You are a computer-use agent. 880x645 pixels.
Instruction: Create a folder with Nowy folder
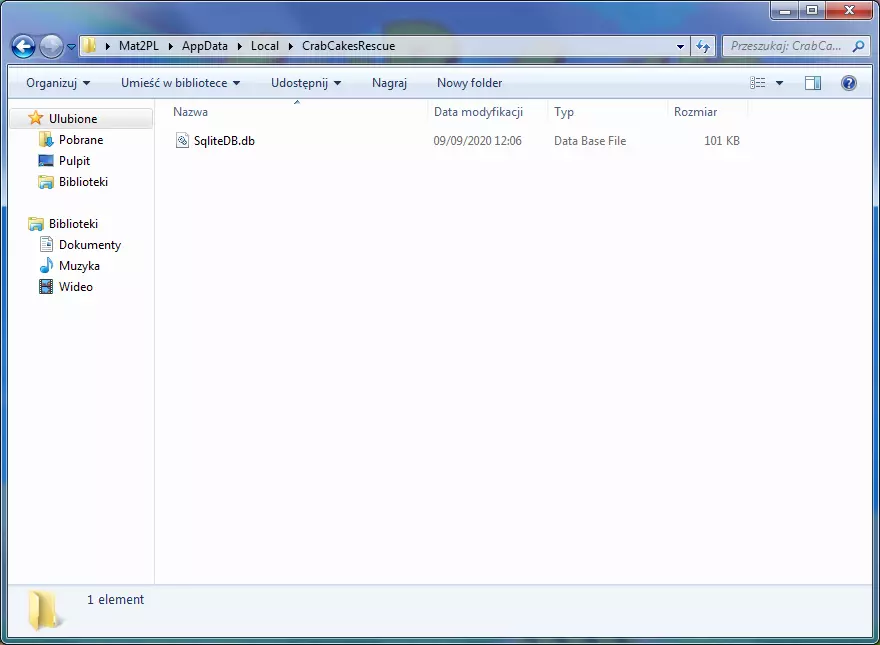(x=470, y=83)
